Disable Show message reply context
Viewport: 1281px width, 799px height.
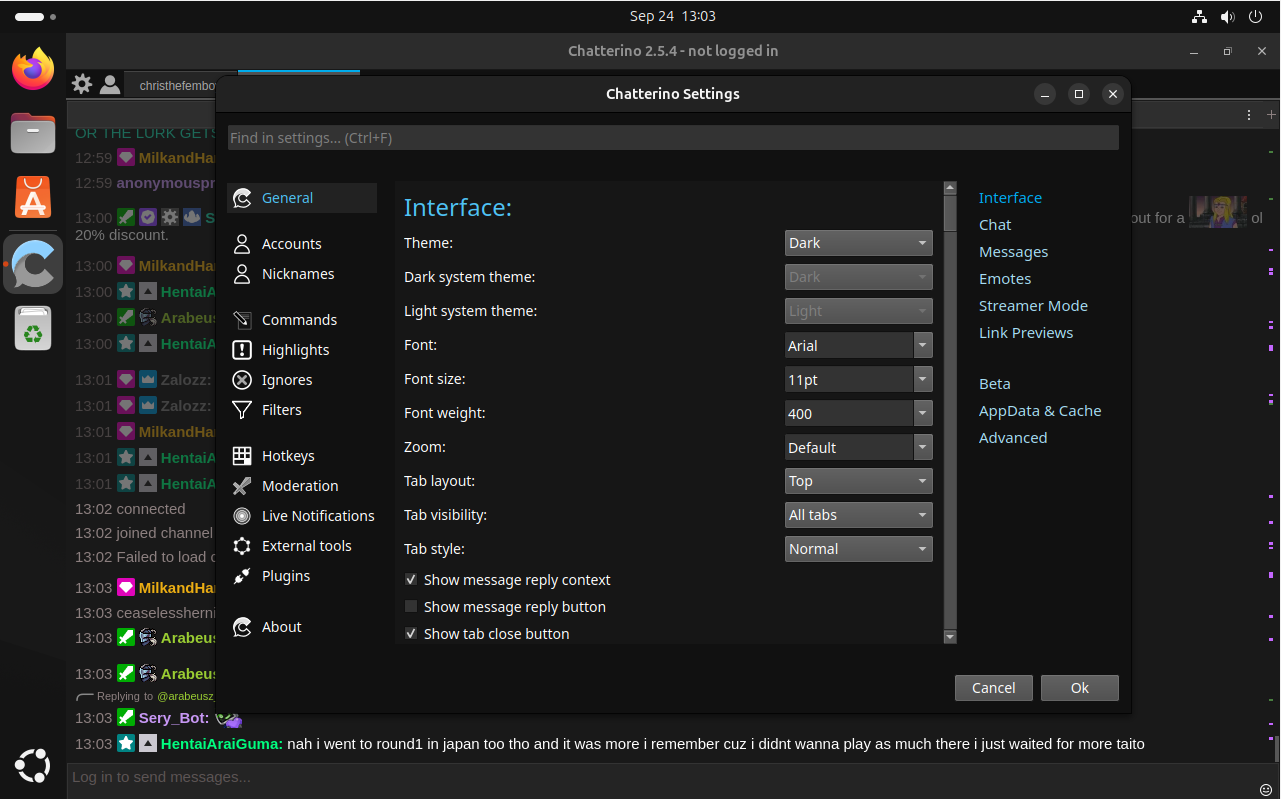pos(410,579)
